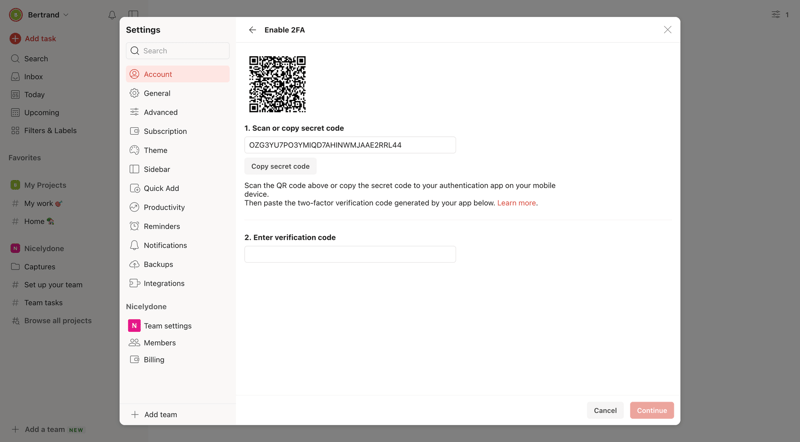Click Add team plus icon in settings
Image resolution: width=800 pixels, height=442 pixels.
click(135, 414)
